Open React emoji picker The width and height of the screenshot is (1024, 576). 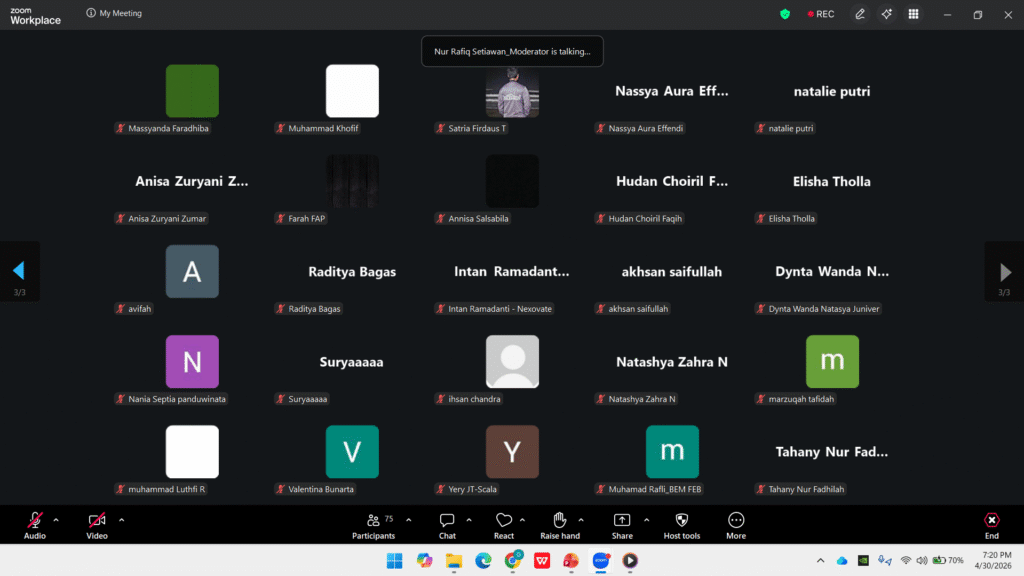(504, 525)
